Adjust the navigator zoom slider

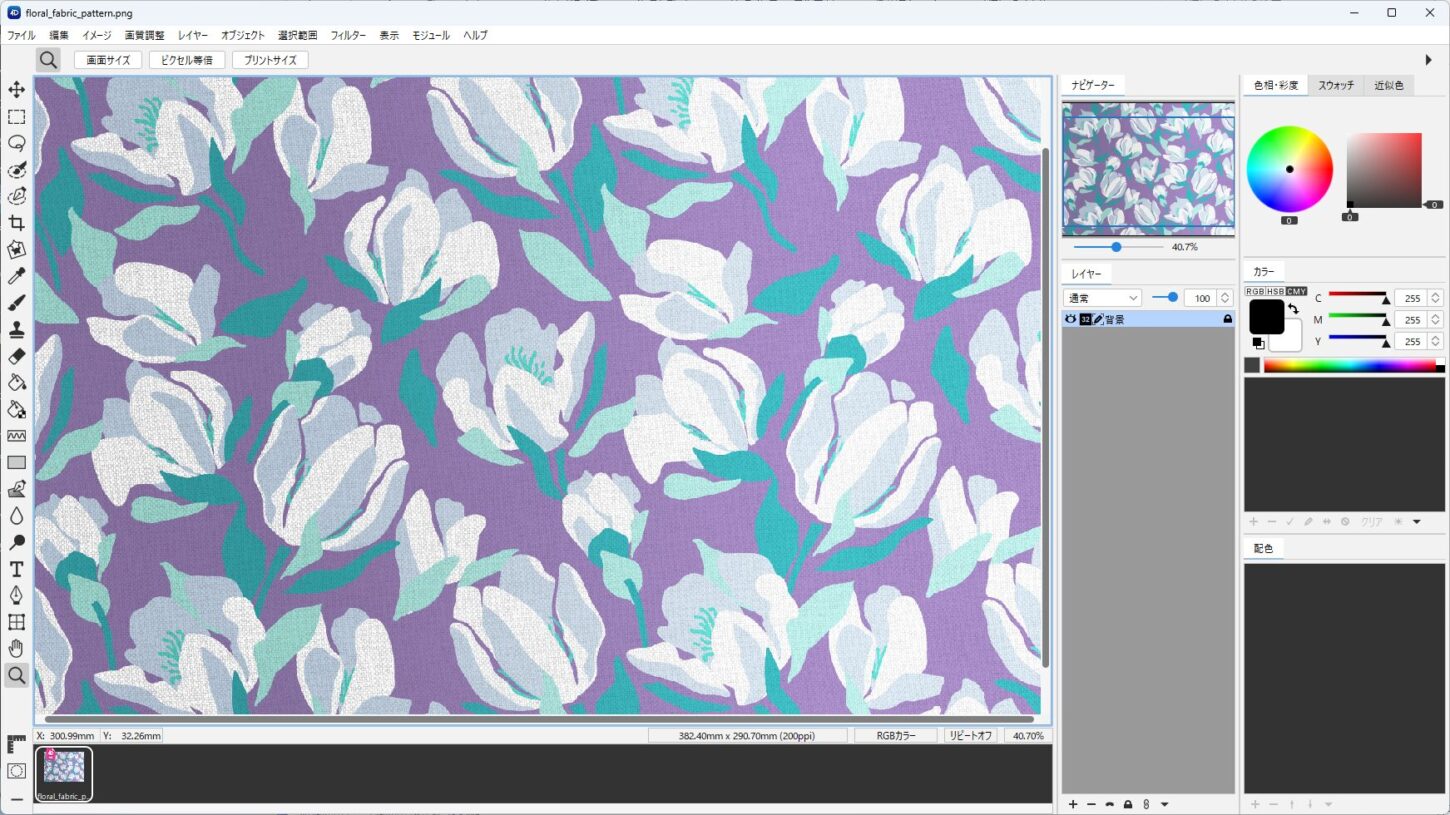coord(1118,247)
